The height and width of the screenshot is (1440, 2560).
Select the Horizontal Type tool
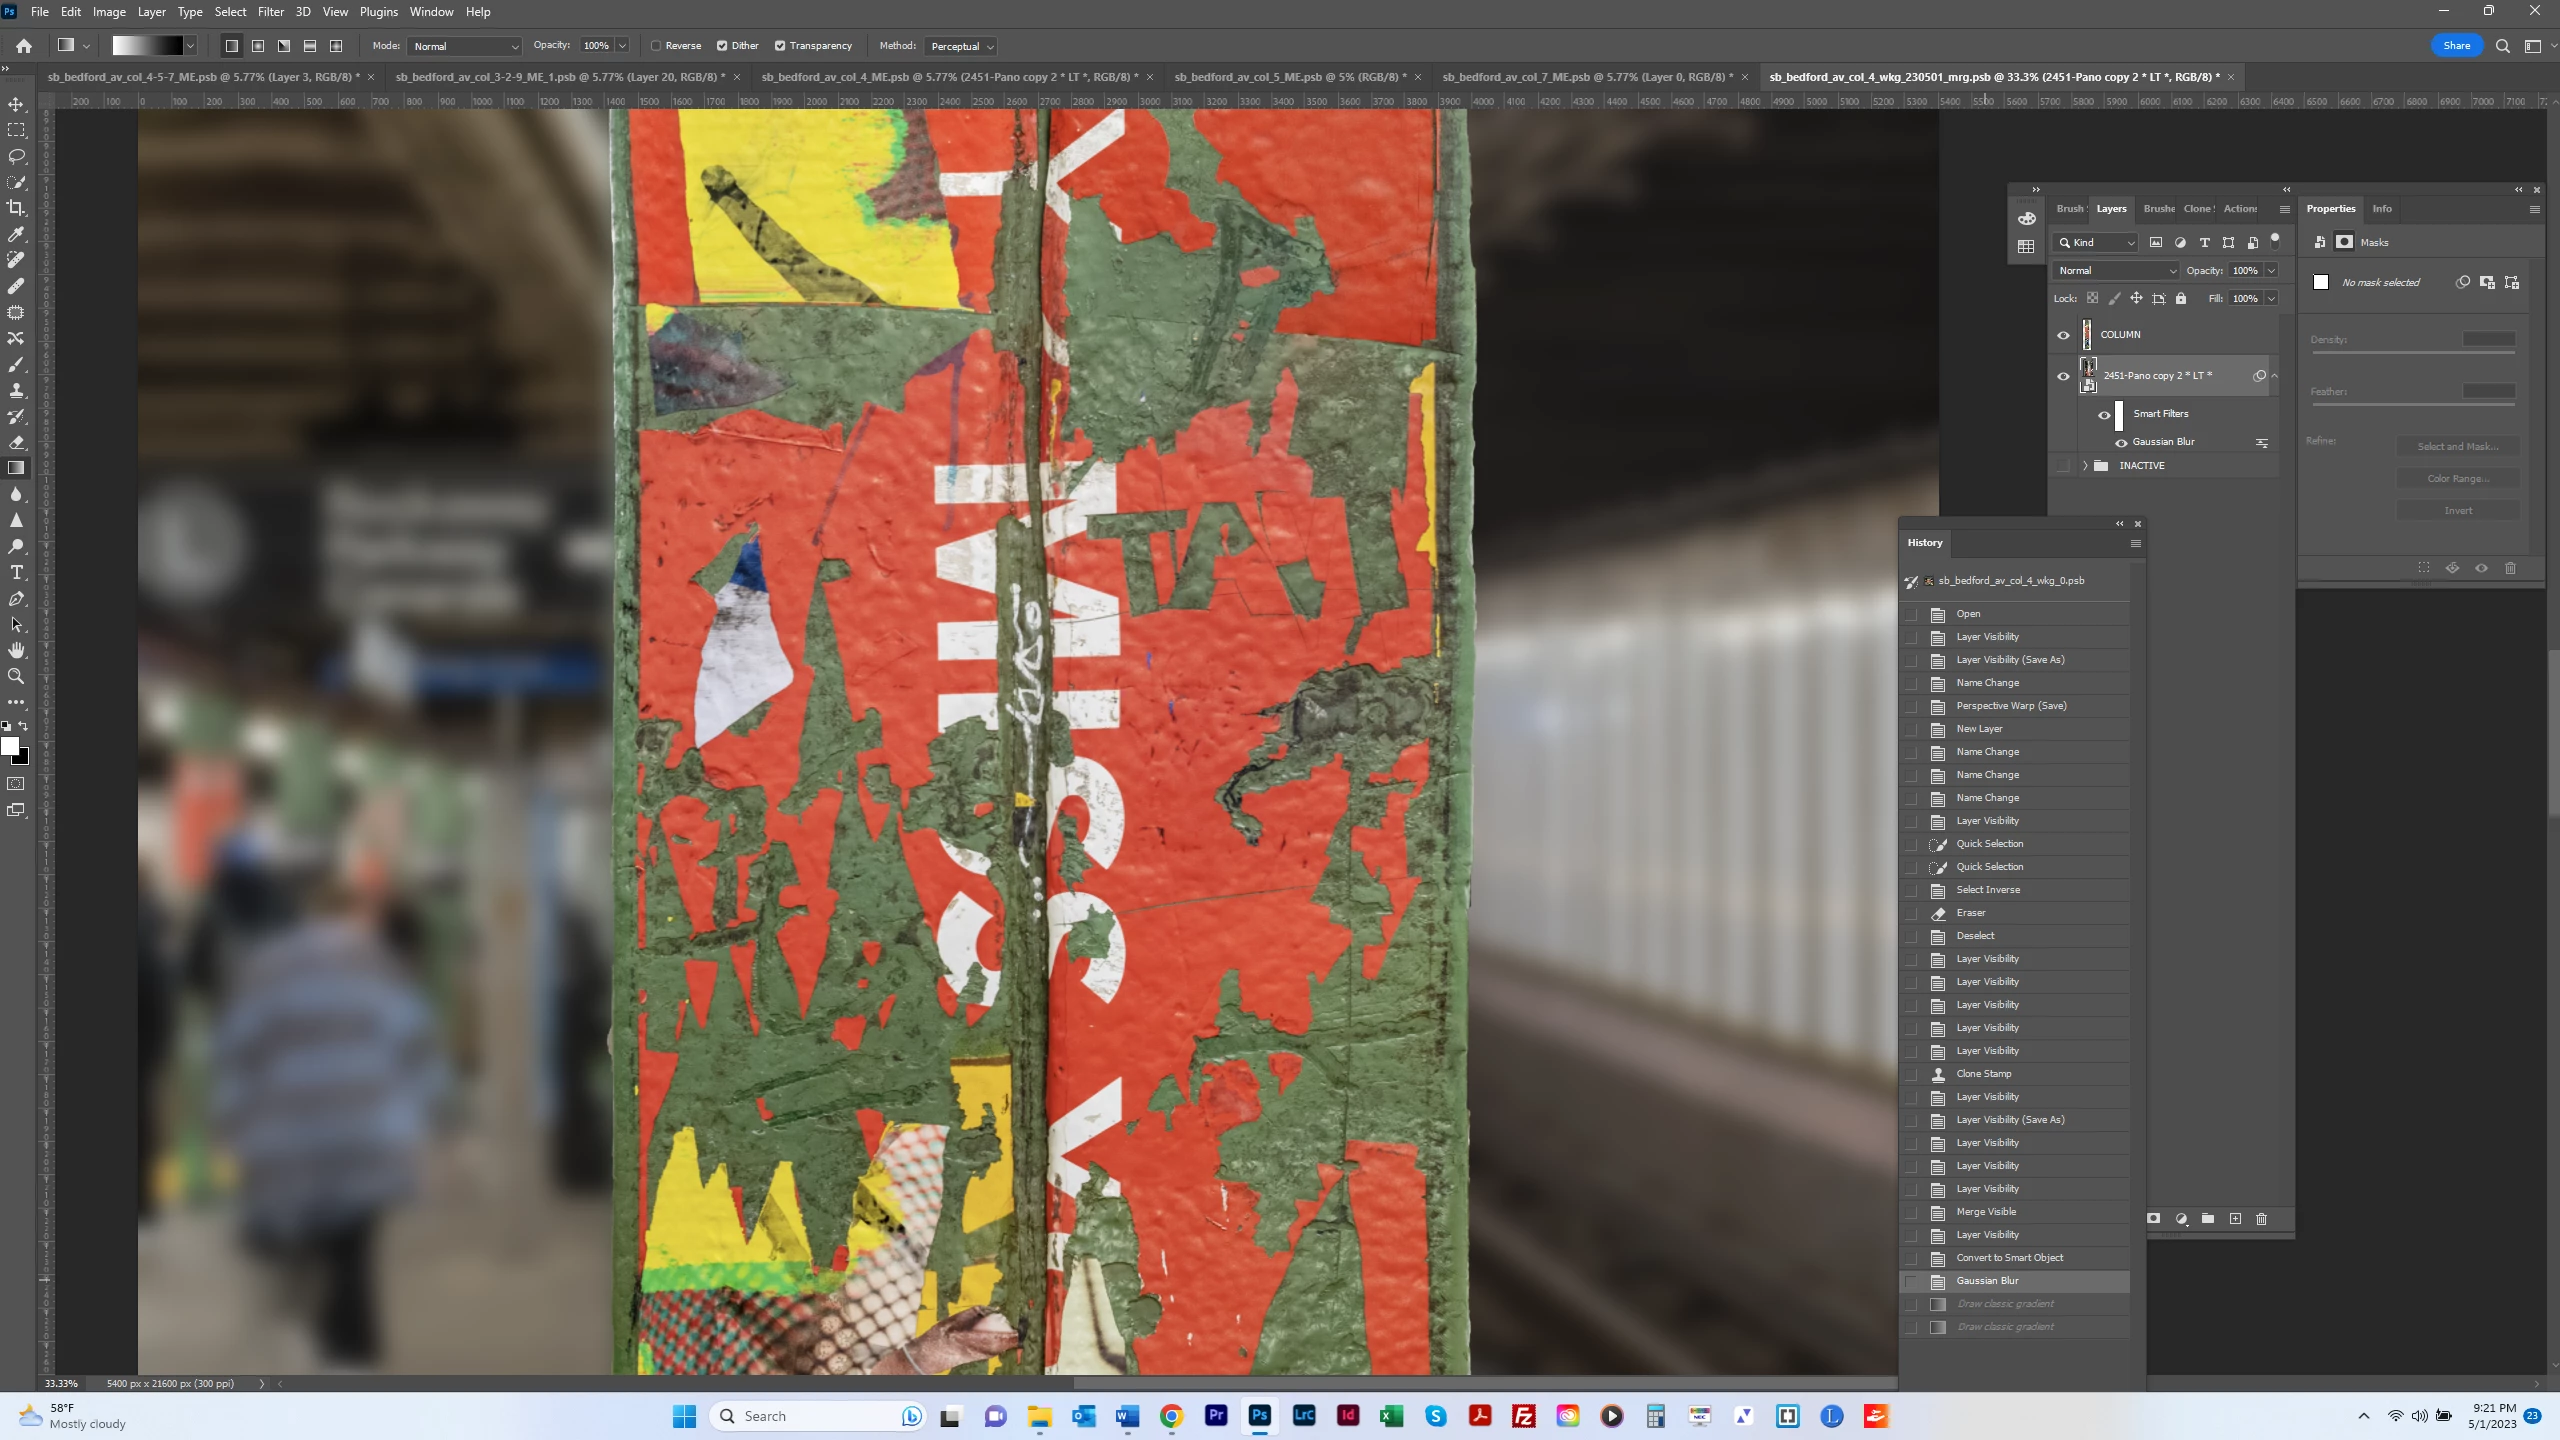click(16, 572)
